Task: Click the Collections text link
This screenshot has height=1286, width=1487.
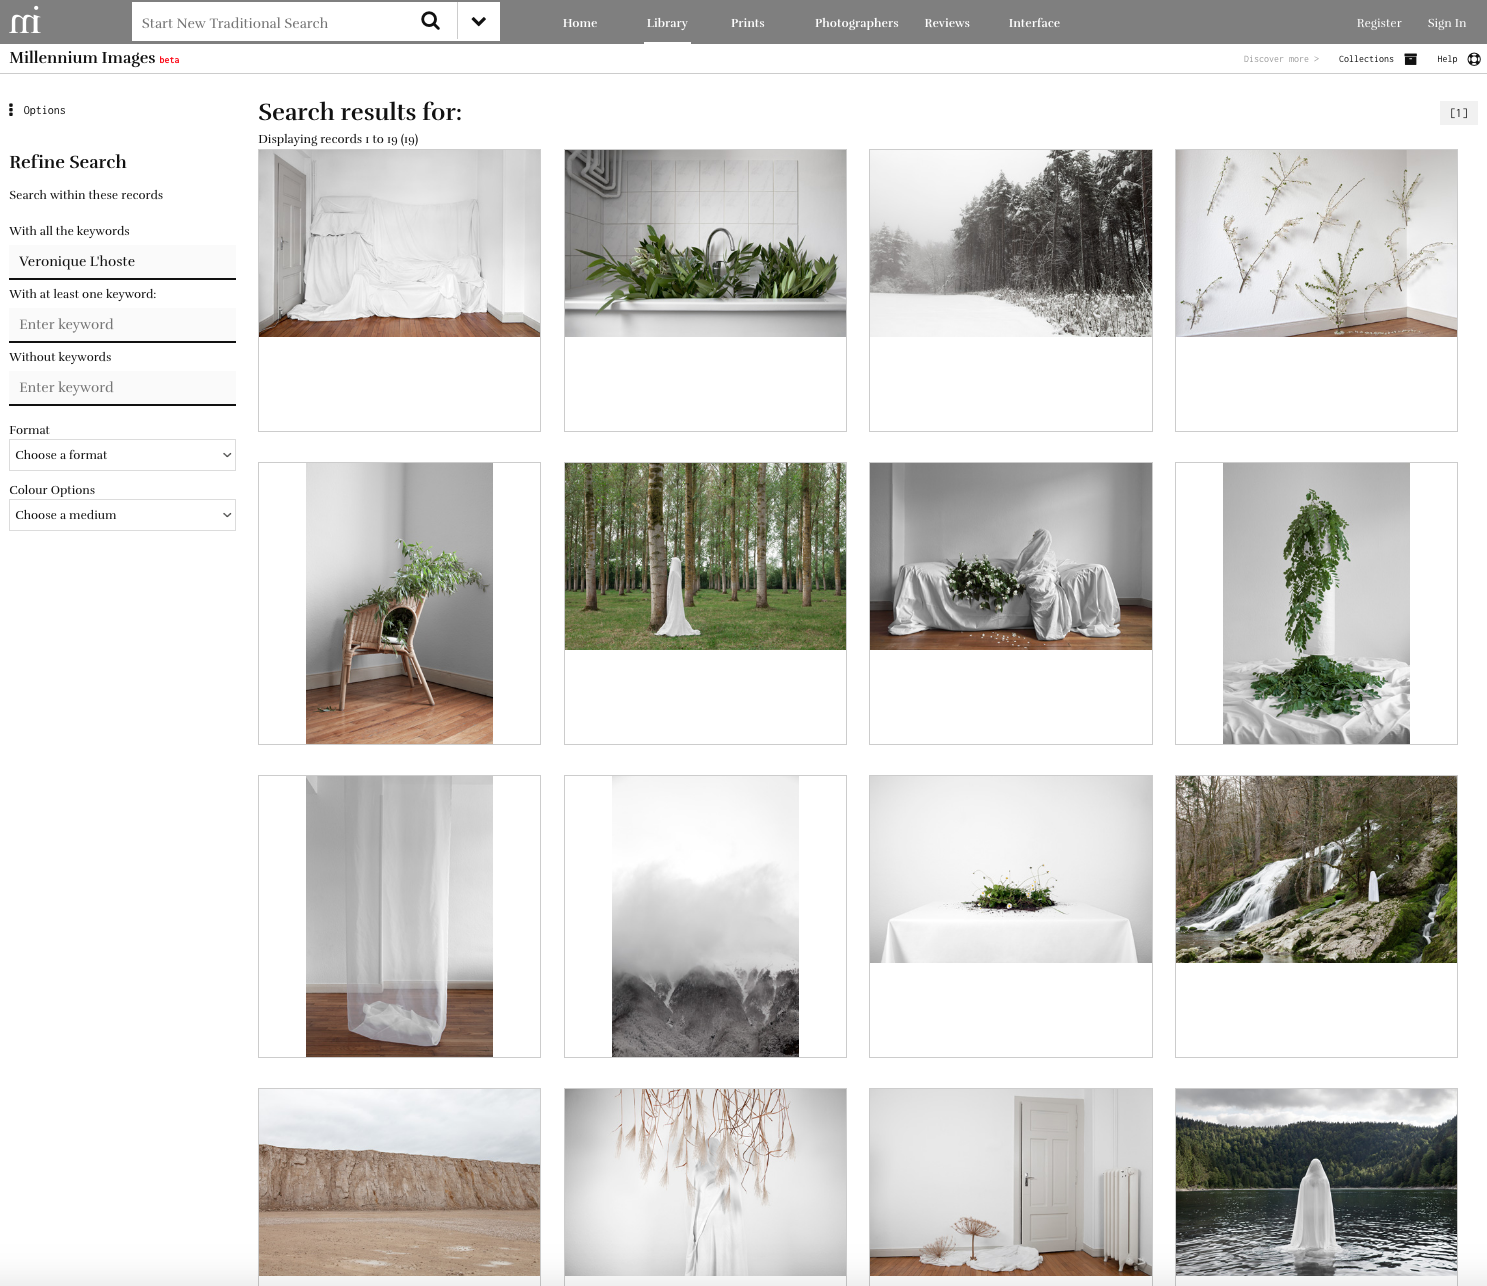Action: click(1366, 59)
